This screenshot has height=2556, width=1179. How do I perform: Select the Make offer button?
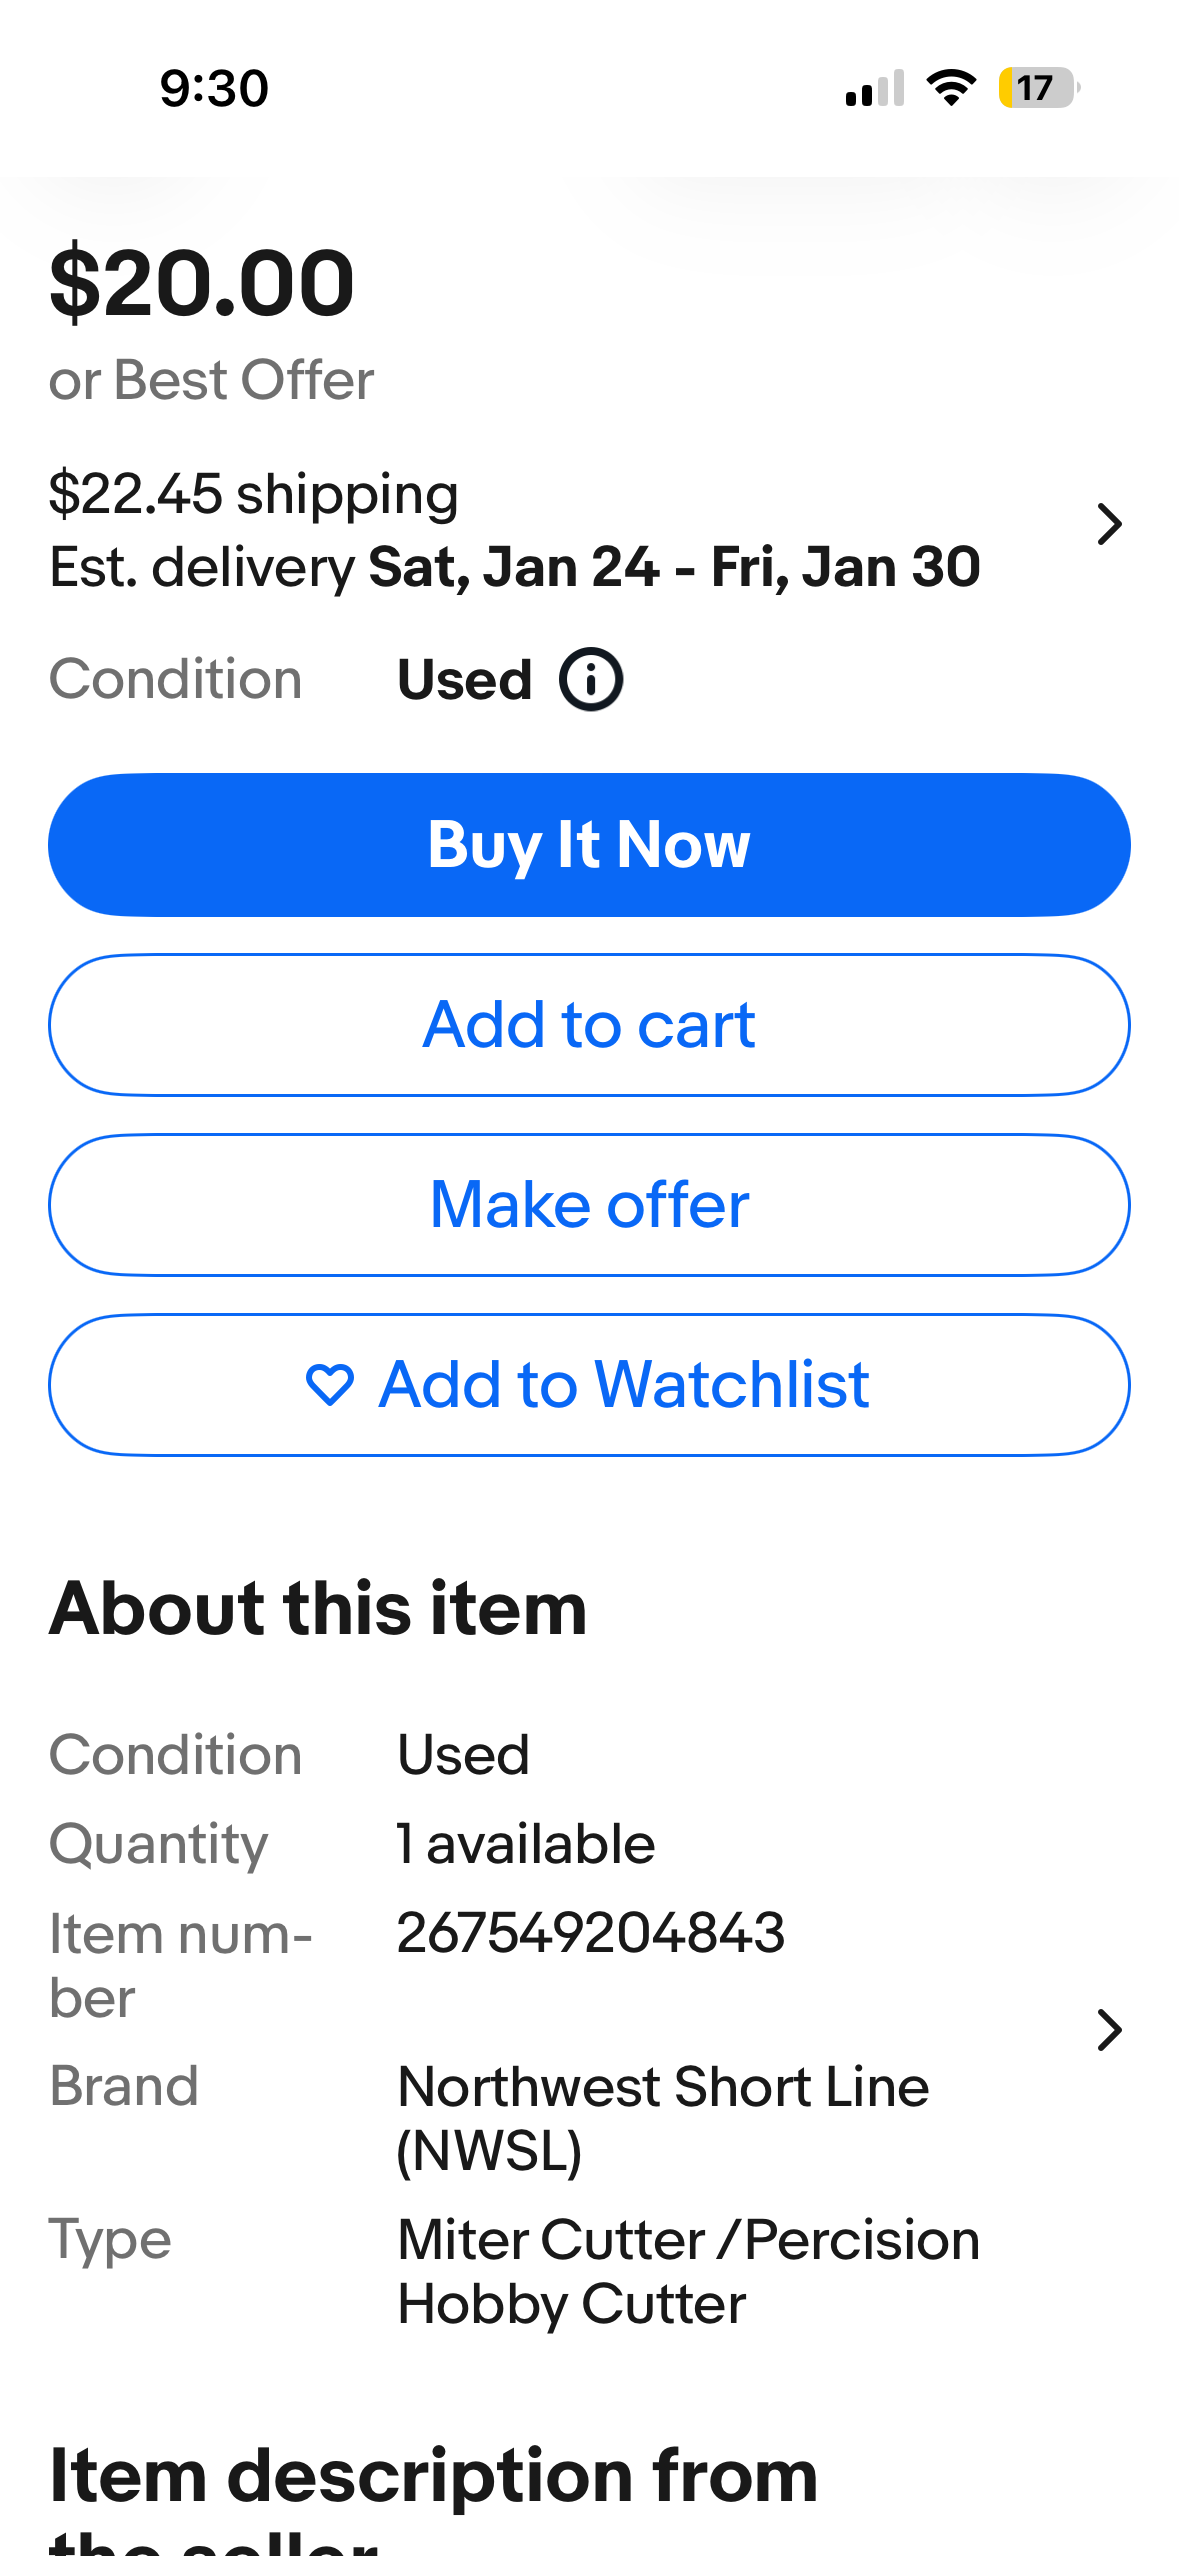tap(589, 1205)
